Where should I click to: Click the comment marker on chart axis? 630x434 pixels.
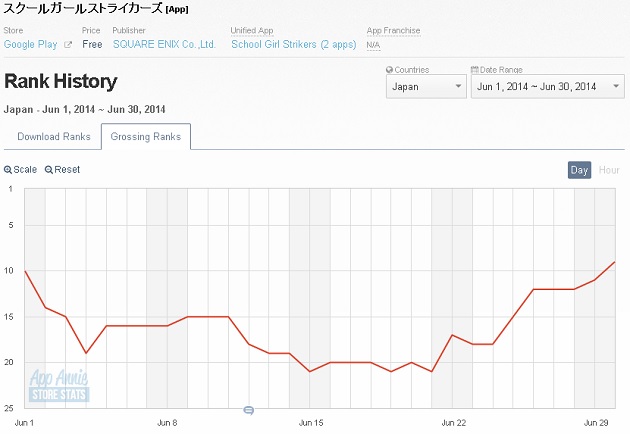(x=249, y=410)
